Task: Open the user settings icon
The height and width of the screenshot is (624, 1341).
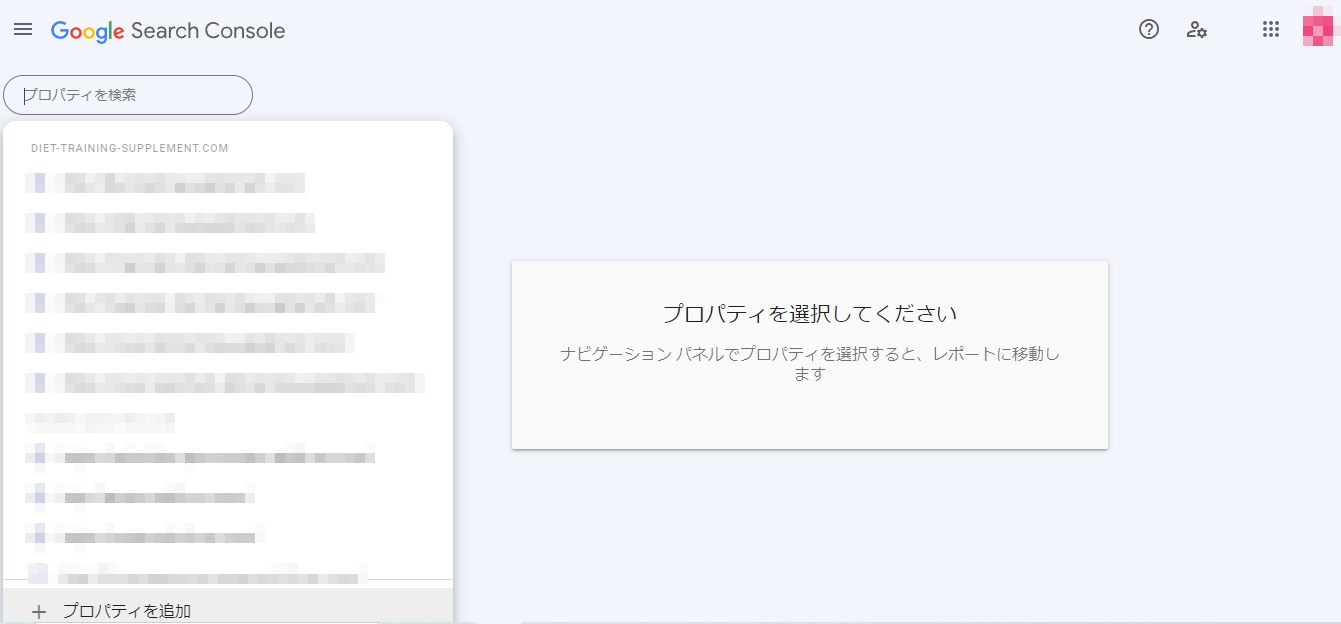Action: (x=1196, y=30)
